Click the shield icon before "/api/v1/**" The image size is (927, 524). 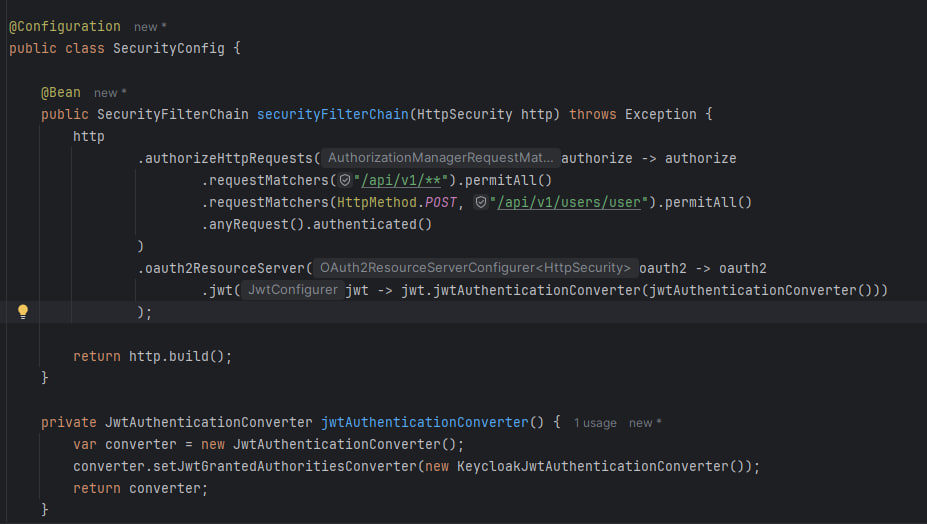345,180
